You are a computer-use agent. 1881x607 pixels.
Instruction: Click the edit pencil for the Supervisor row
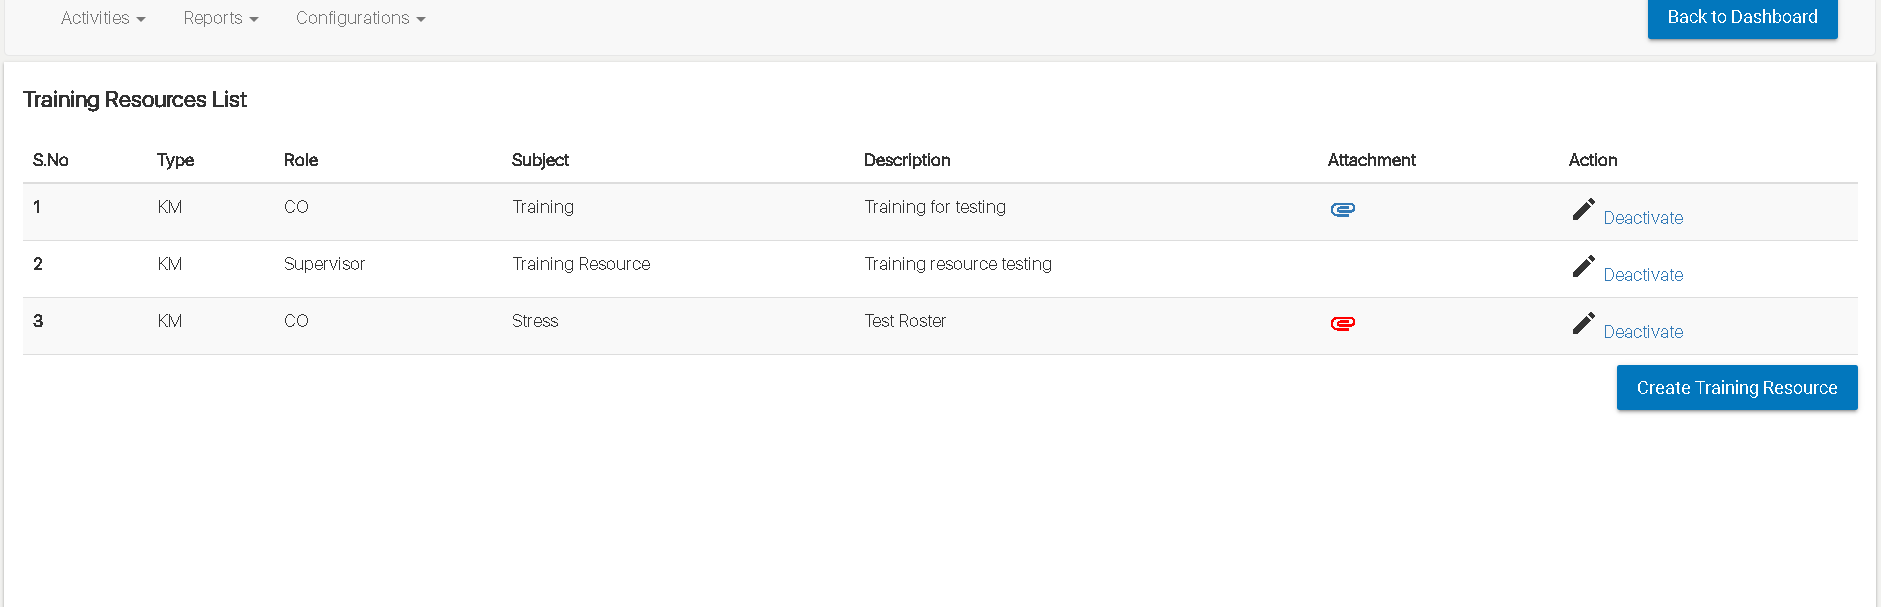tap(1583, 266)
